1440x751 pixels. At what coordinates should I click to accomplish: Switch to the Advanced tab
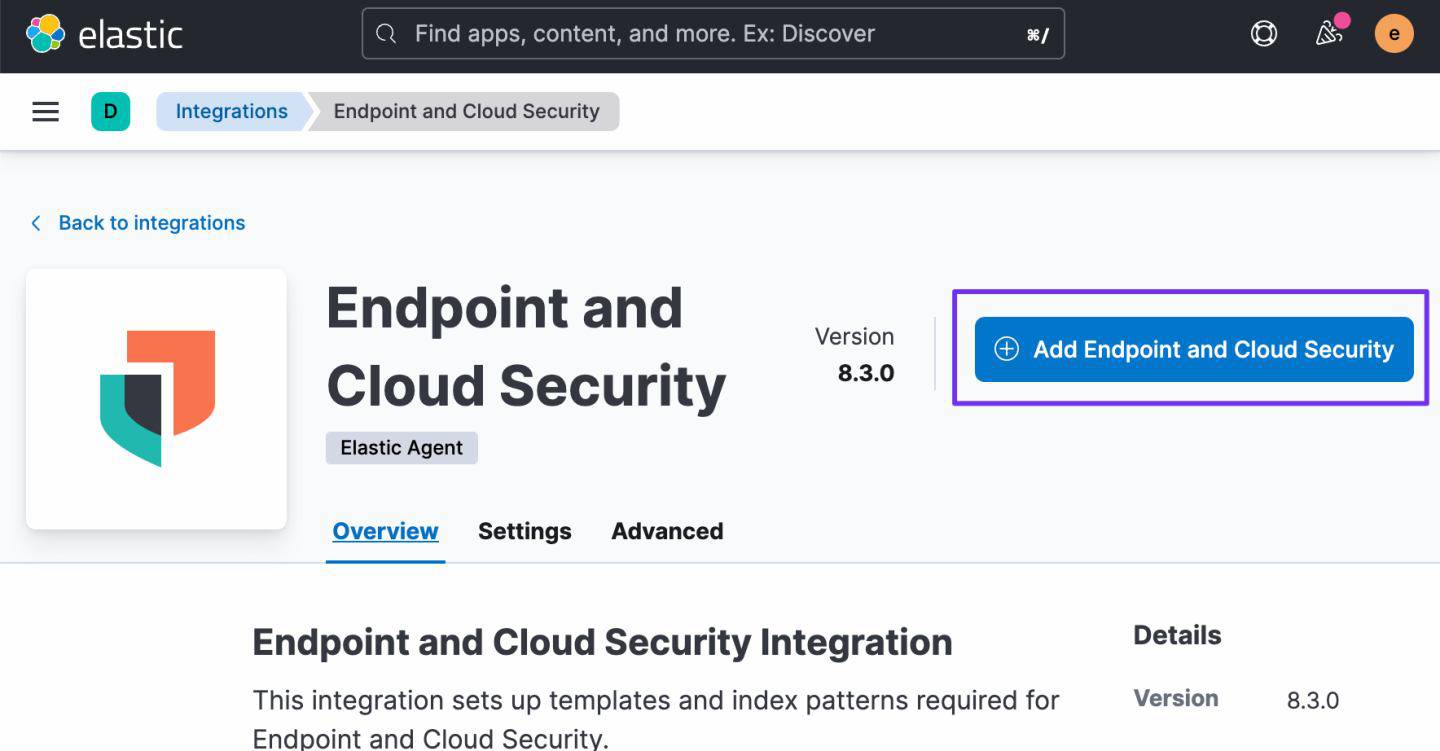pyautogui.click(x=667, y=531)
